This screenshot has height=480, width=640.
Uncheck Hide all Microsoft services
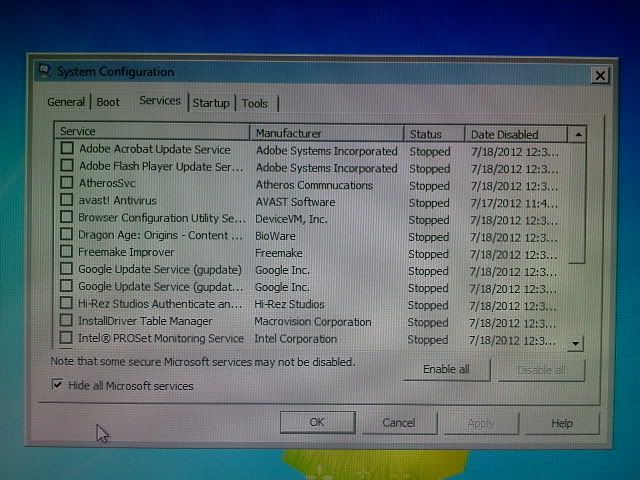[x=57, y=384]
